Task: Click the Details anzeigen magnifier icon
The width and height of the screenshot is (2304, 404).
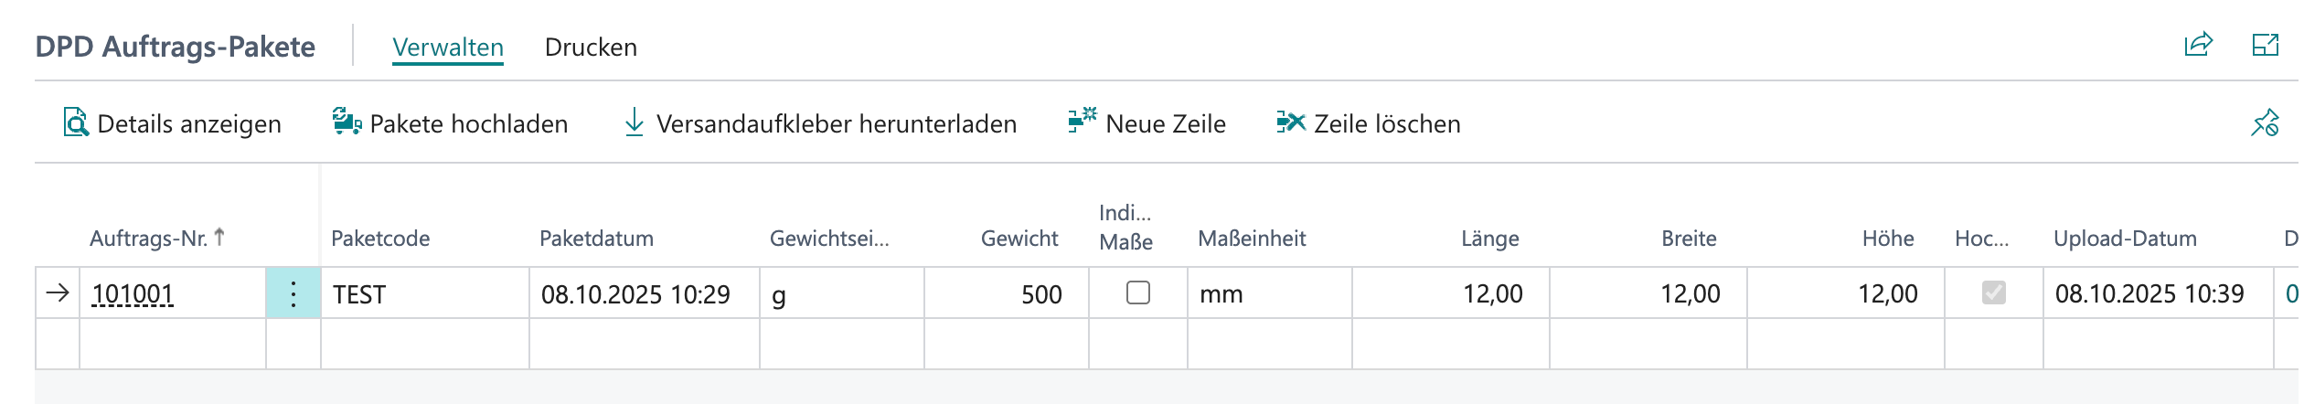Action: click(x=75, y=123)
